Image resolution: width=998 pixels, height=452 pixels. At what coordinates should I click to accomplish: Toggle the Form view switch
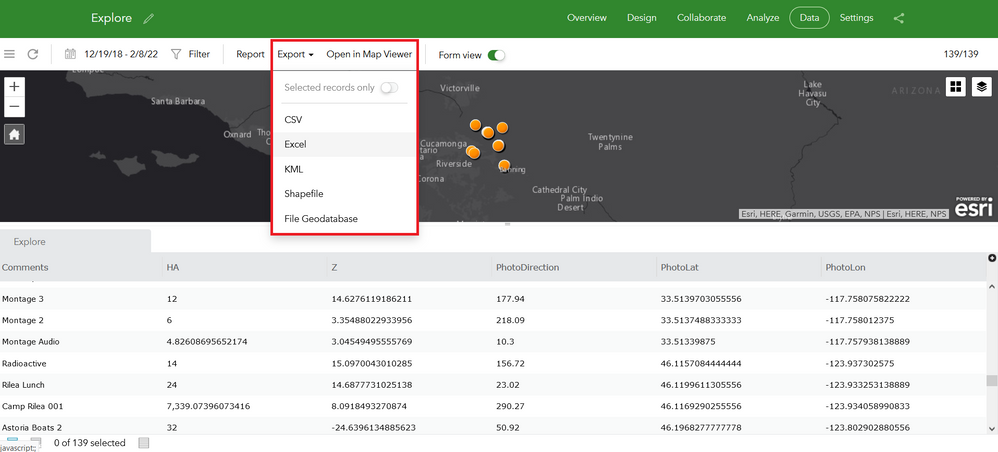(x=496, y=55)
